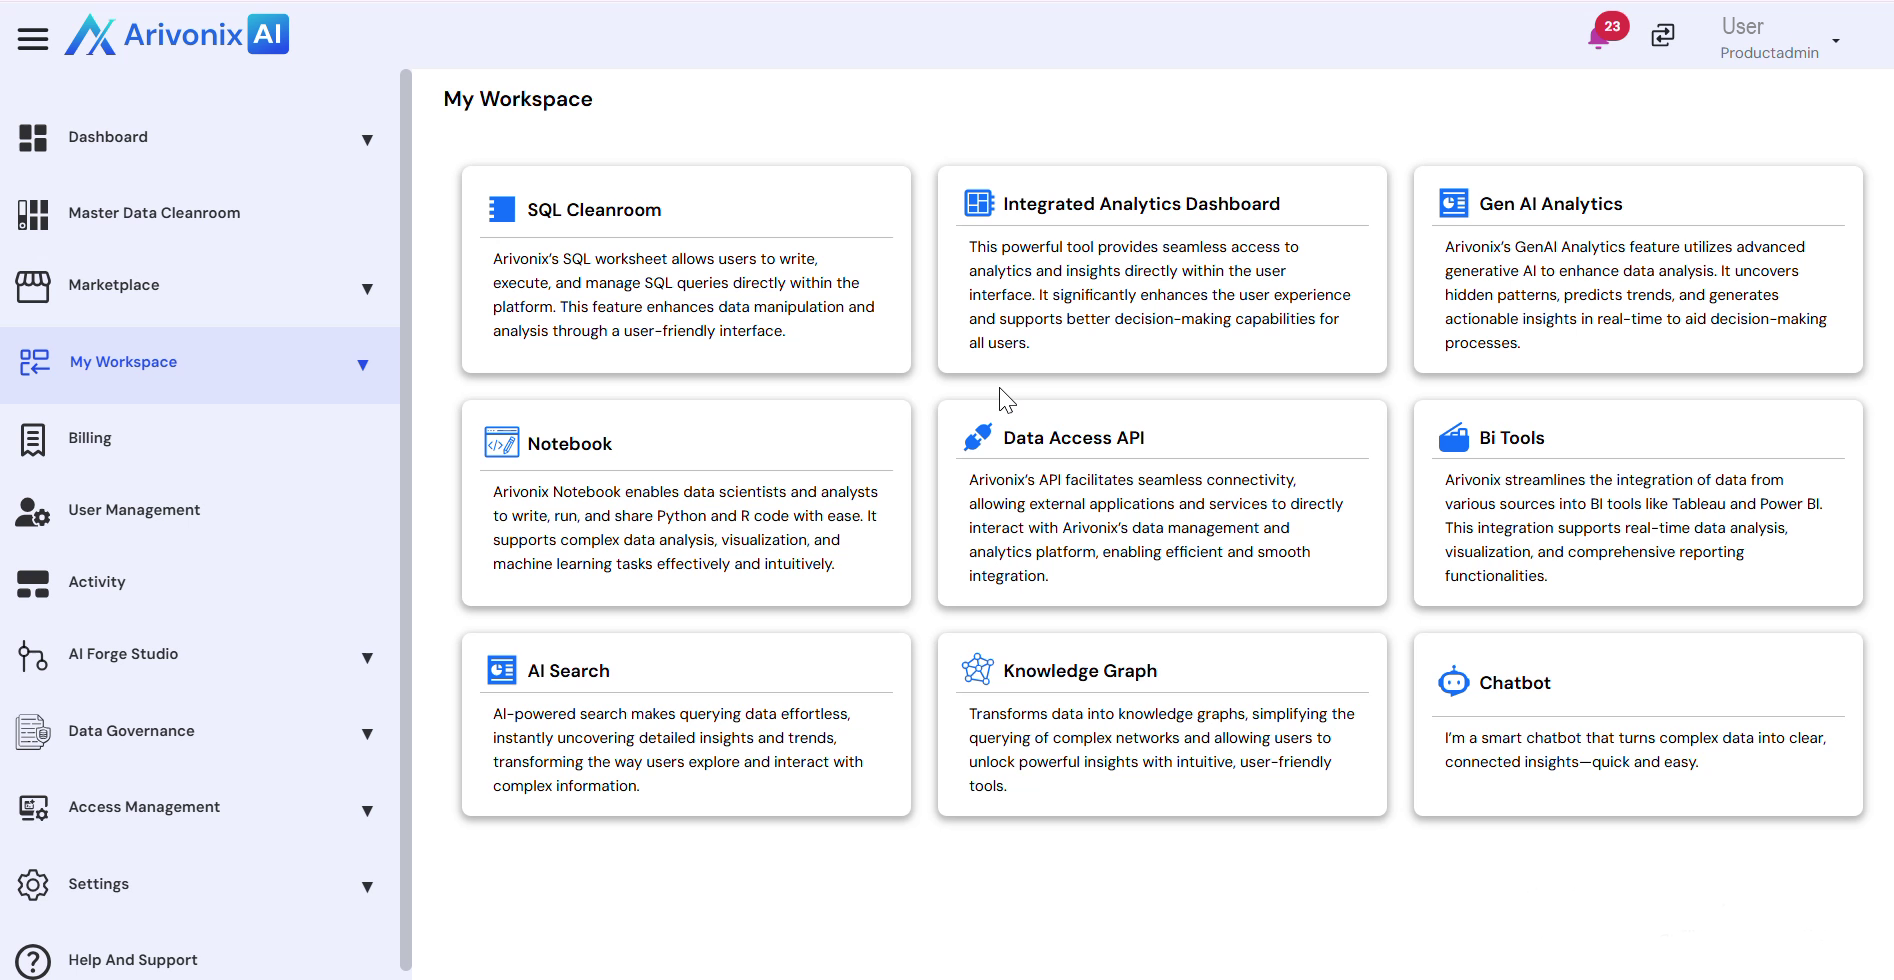The image size is (1894, 980).
Task: Open the notifications bell icon
Action: [1598, 39]
